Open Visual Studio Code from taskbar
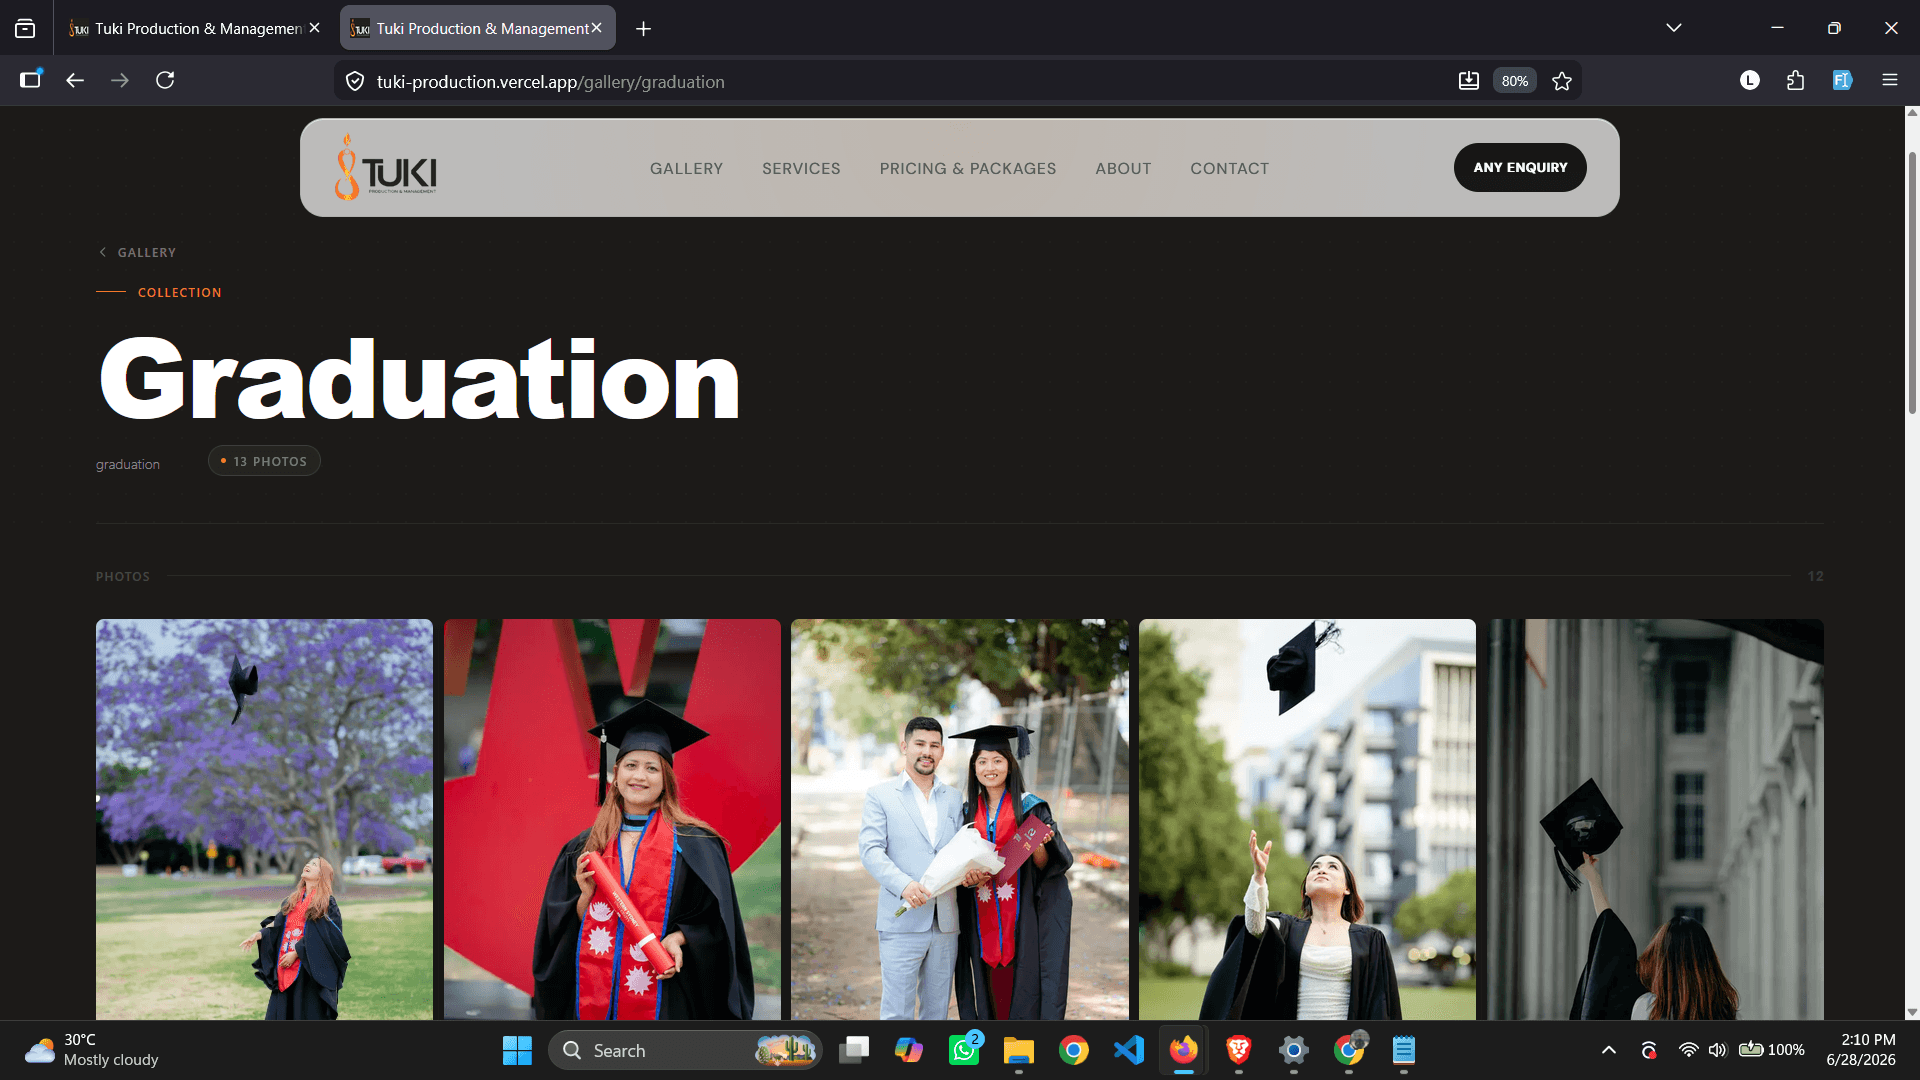 [1129, 1050]
